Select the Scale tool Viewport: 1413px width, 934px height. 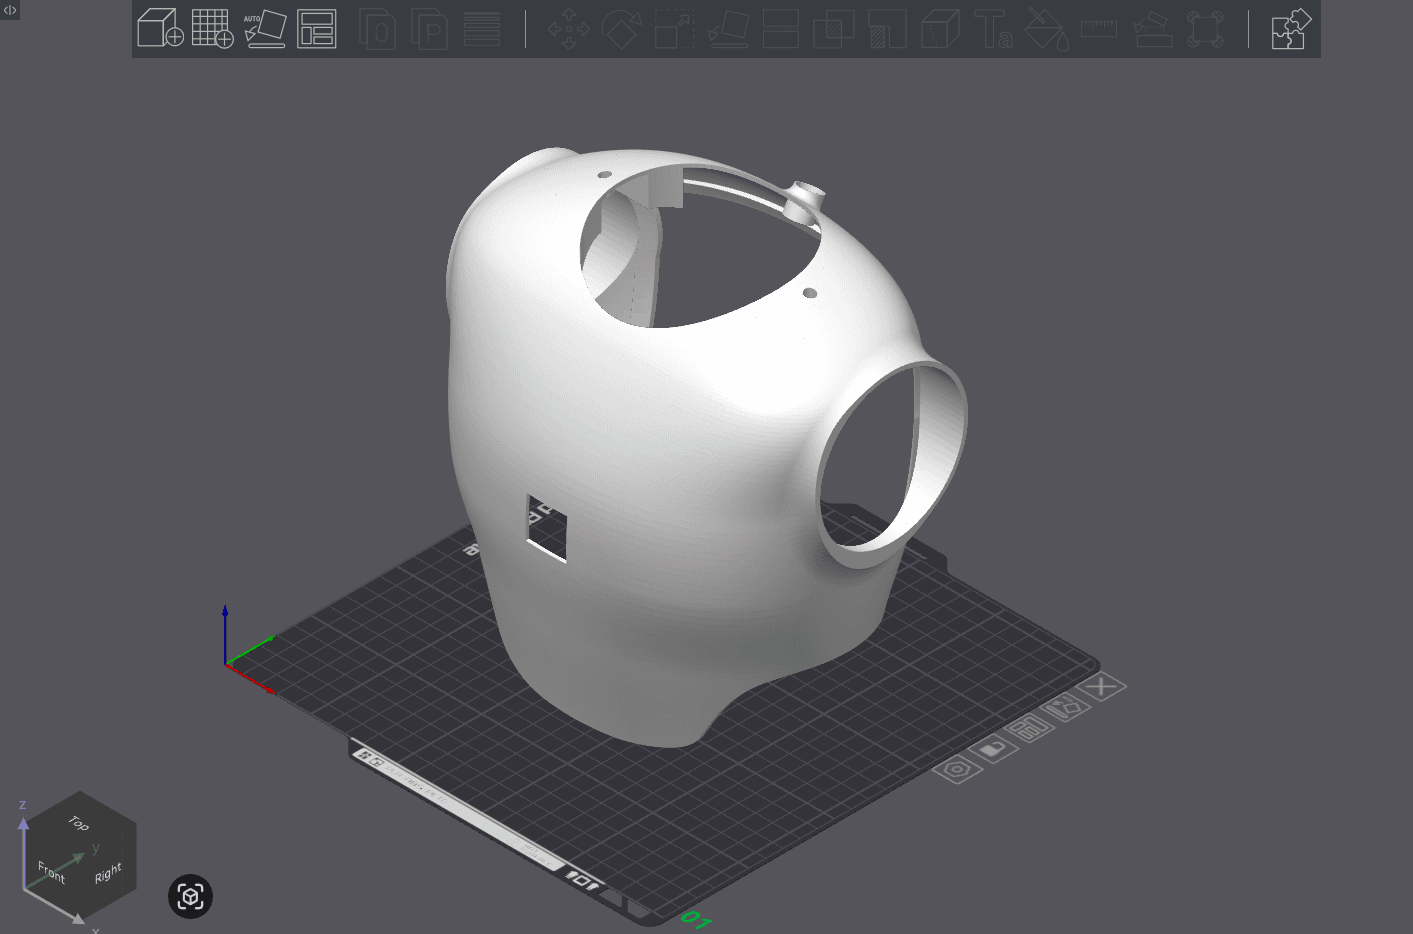(x=674, y=30)
